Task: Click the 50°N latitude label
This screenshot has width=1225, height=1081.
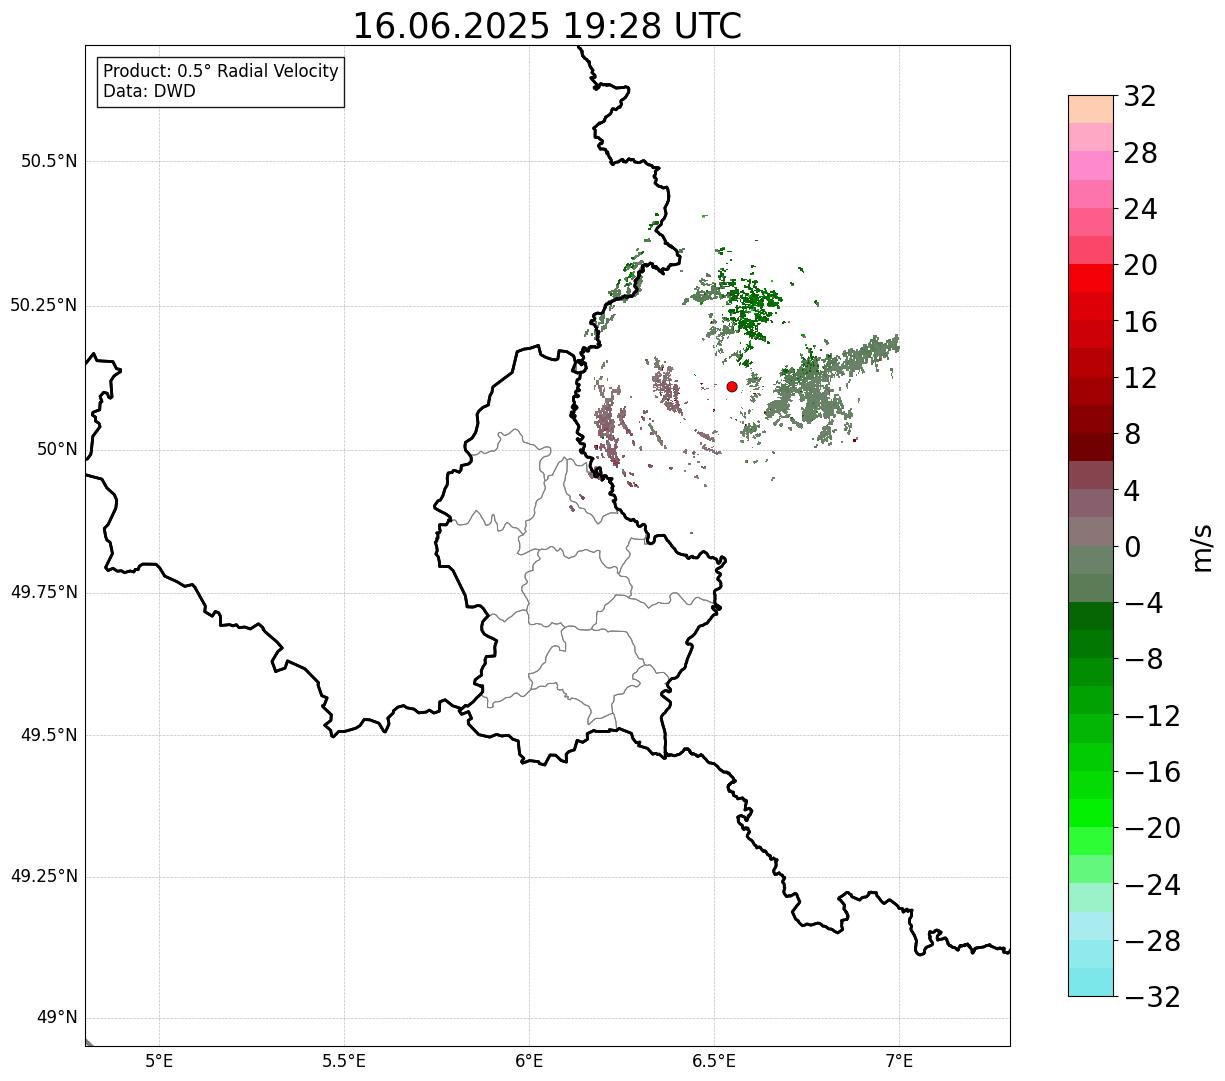Action: (57, 449)
